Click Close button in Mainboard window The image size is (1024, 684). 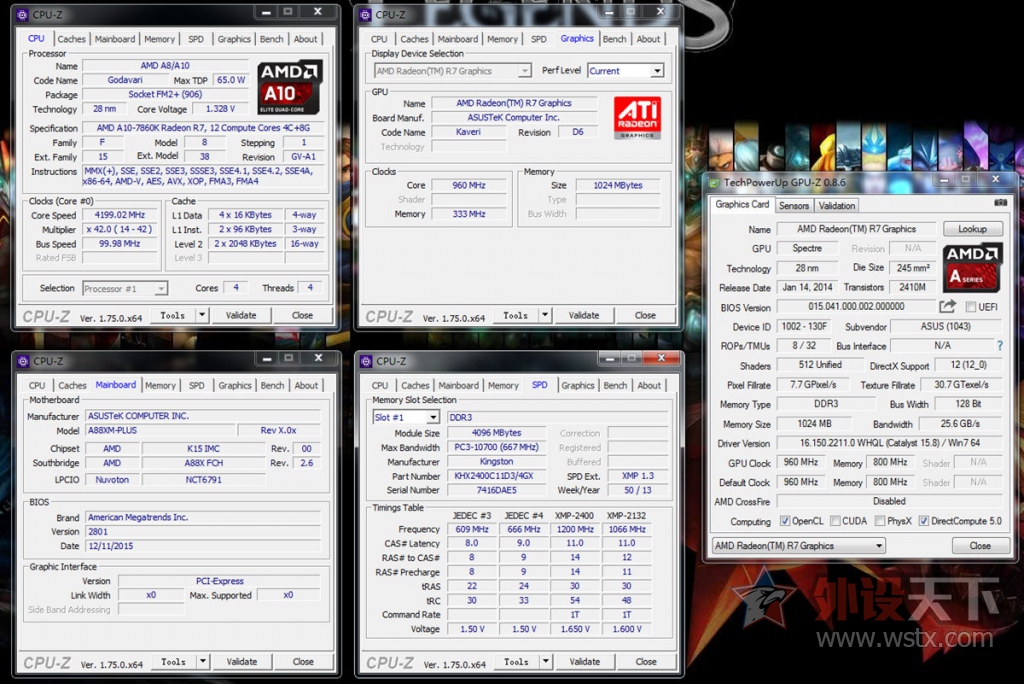(303, 661)
